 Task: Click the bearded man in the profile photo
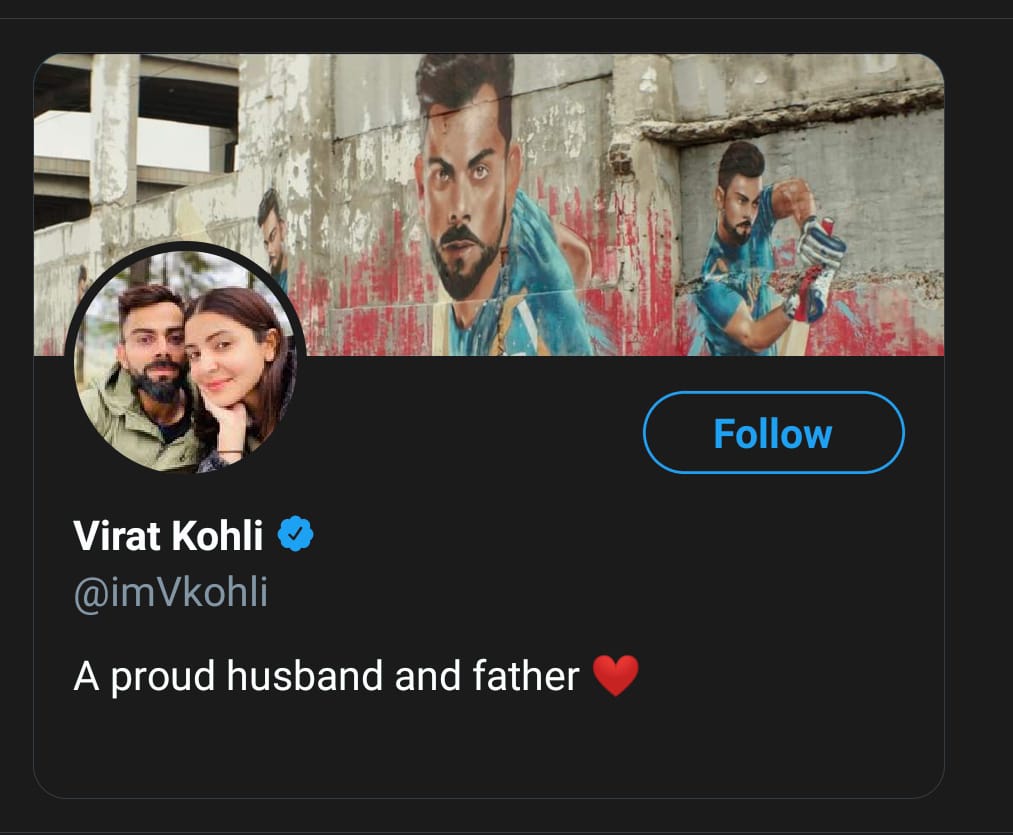(148, 340)
